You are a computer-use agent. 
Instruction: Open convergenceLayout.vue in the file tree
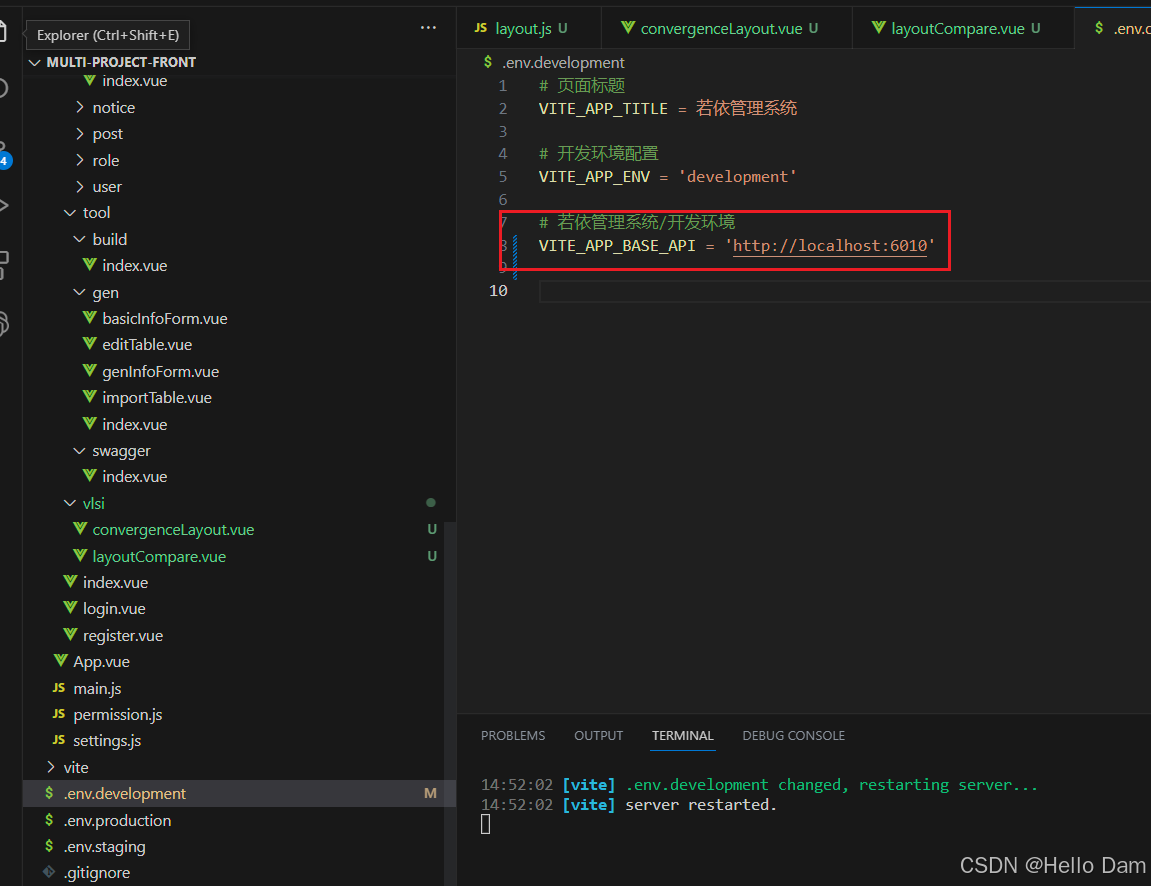coord(173,530)
